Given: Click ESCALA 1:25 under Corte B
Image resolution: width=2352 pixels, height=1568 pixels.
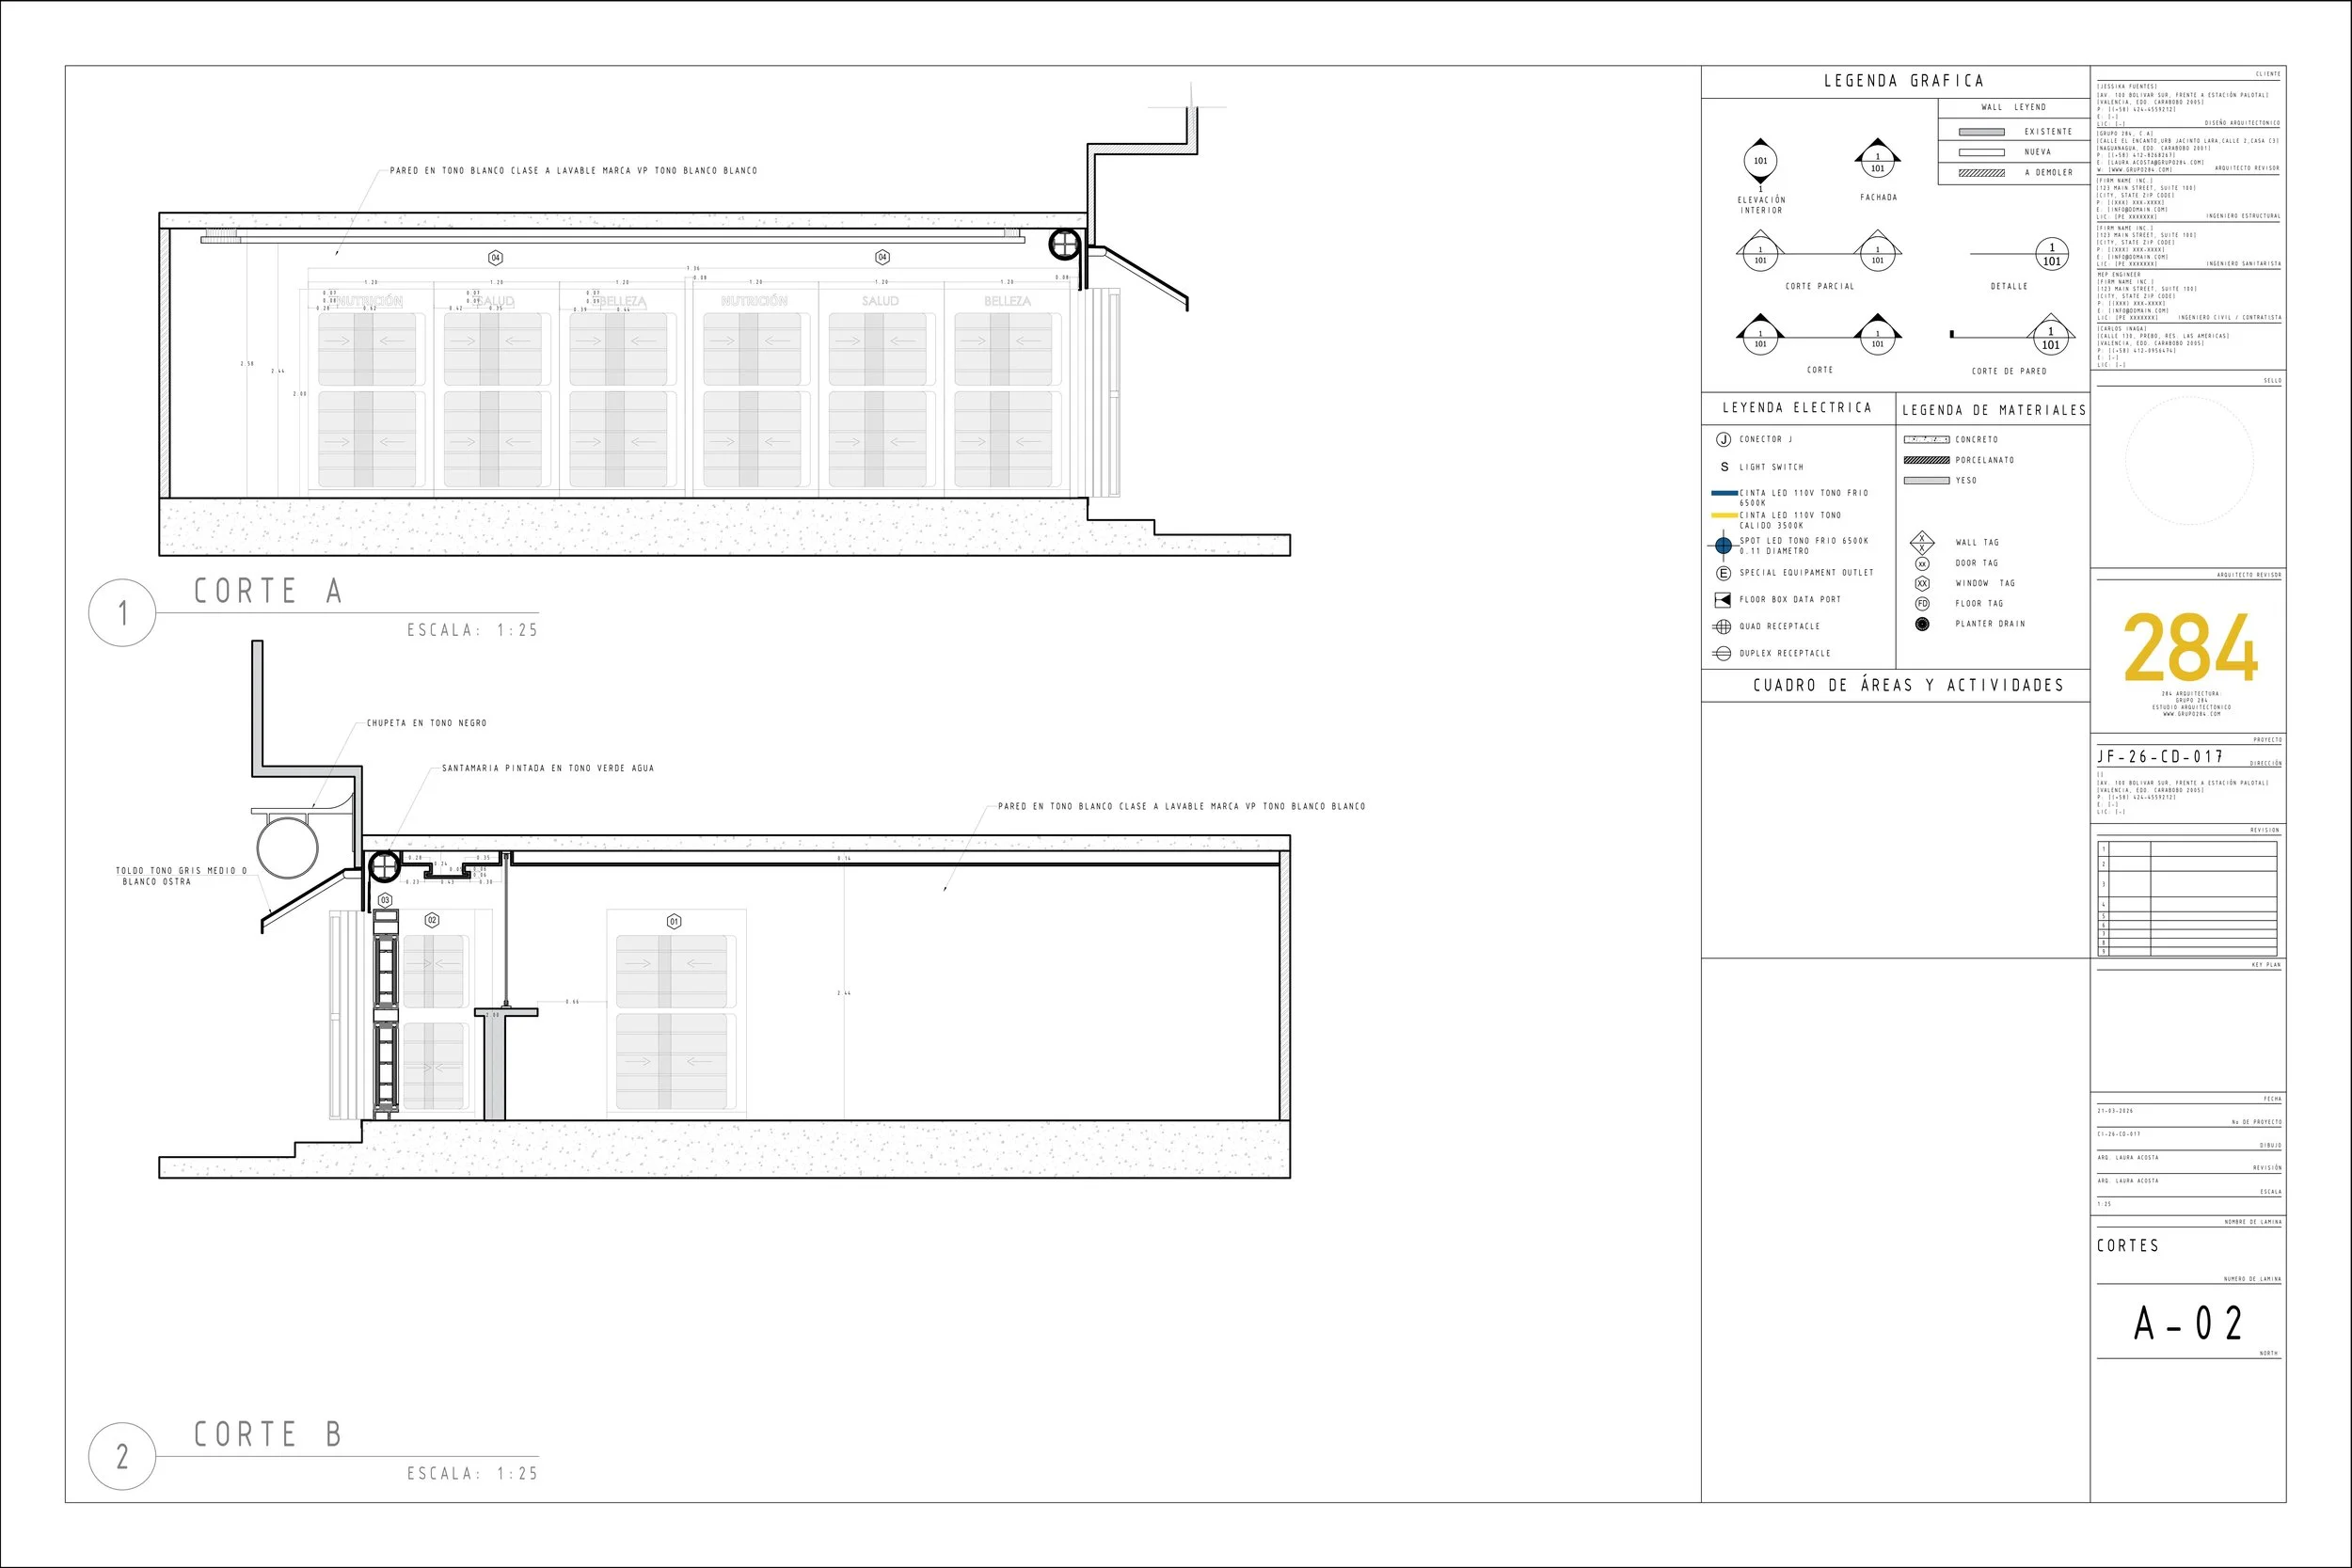Looking at the screenshot, I should point(472,1473).
